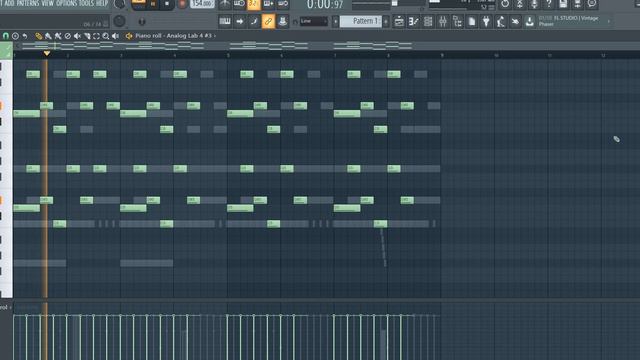Screen dimensions: 640x360
Task: Add a new pattern with plus button
Action: [386, 21]
